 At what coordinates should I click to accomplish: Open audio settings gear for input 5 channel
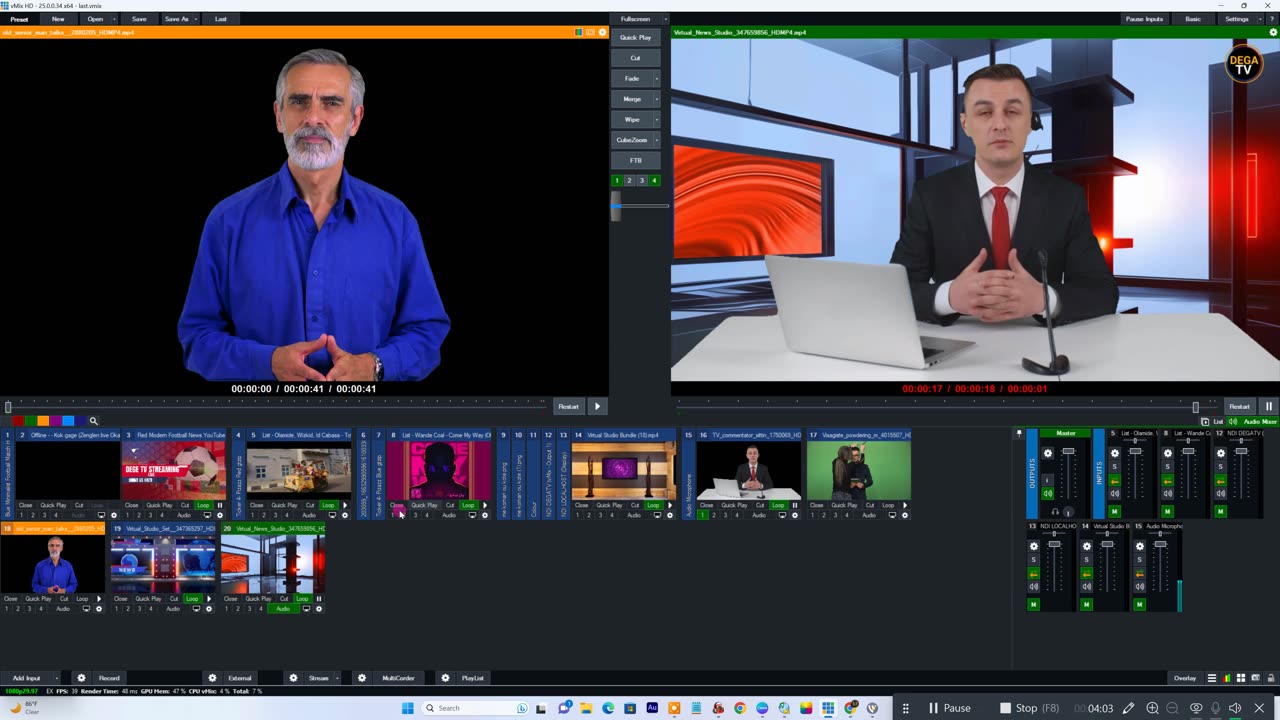pyautogui.click(x=1115, y=454)
